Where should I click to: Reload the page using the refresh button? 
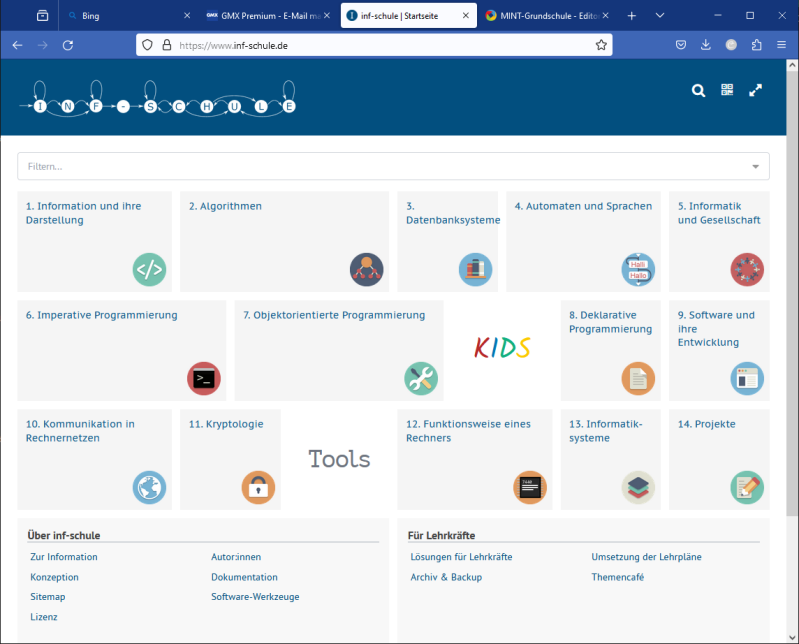coord(68,45)
